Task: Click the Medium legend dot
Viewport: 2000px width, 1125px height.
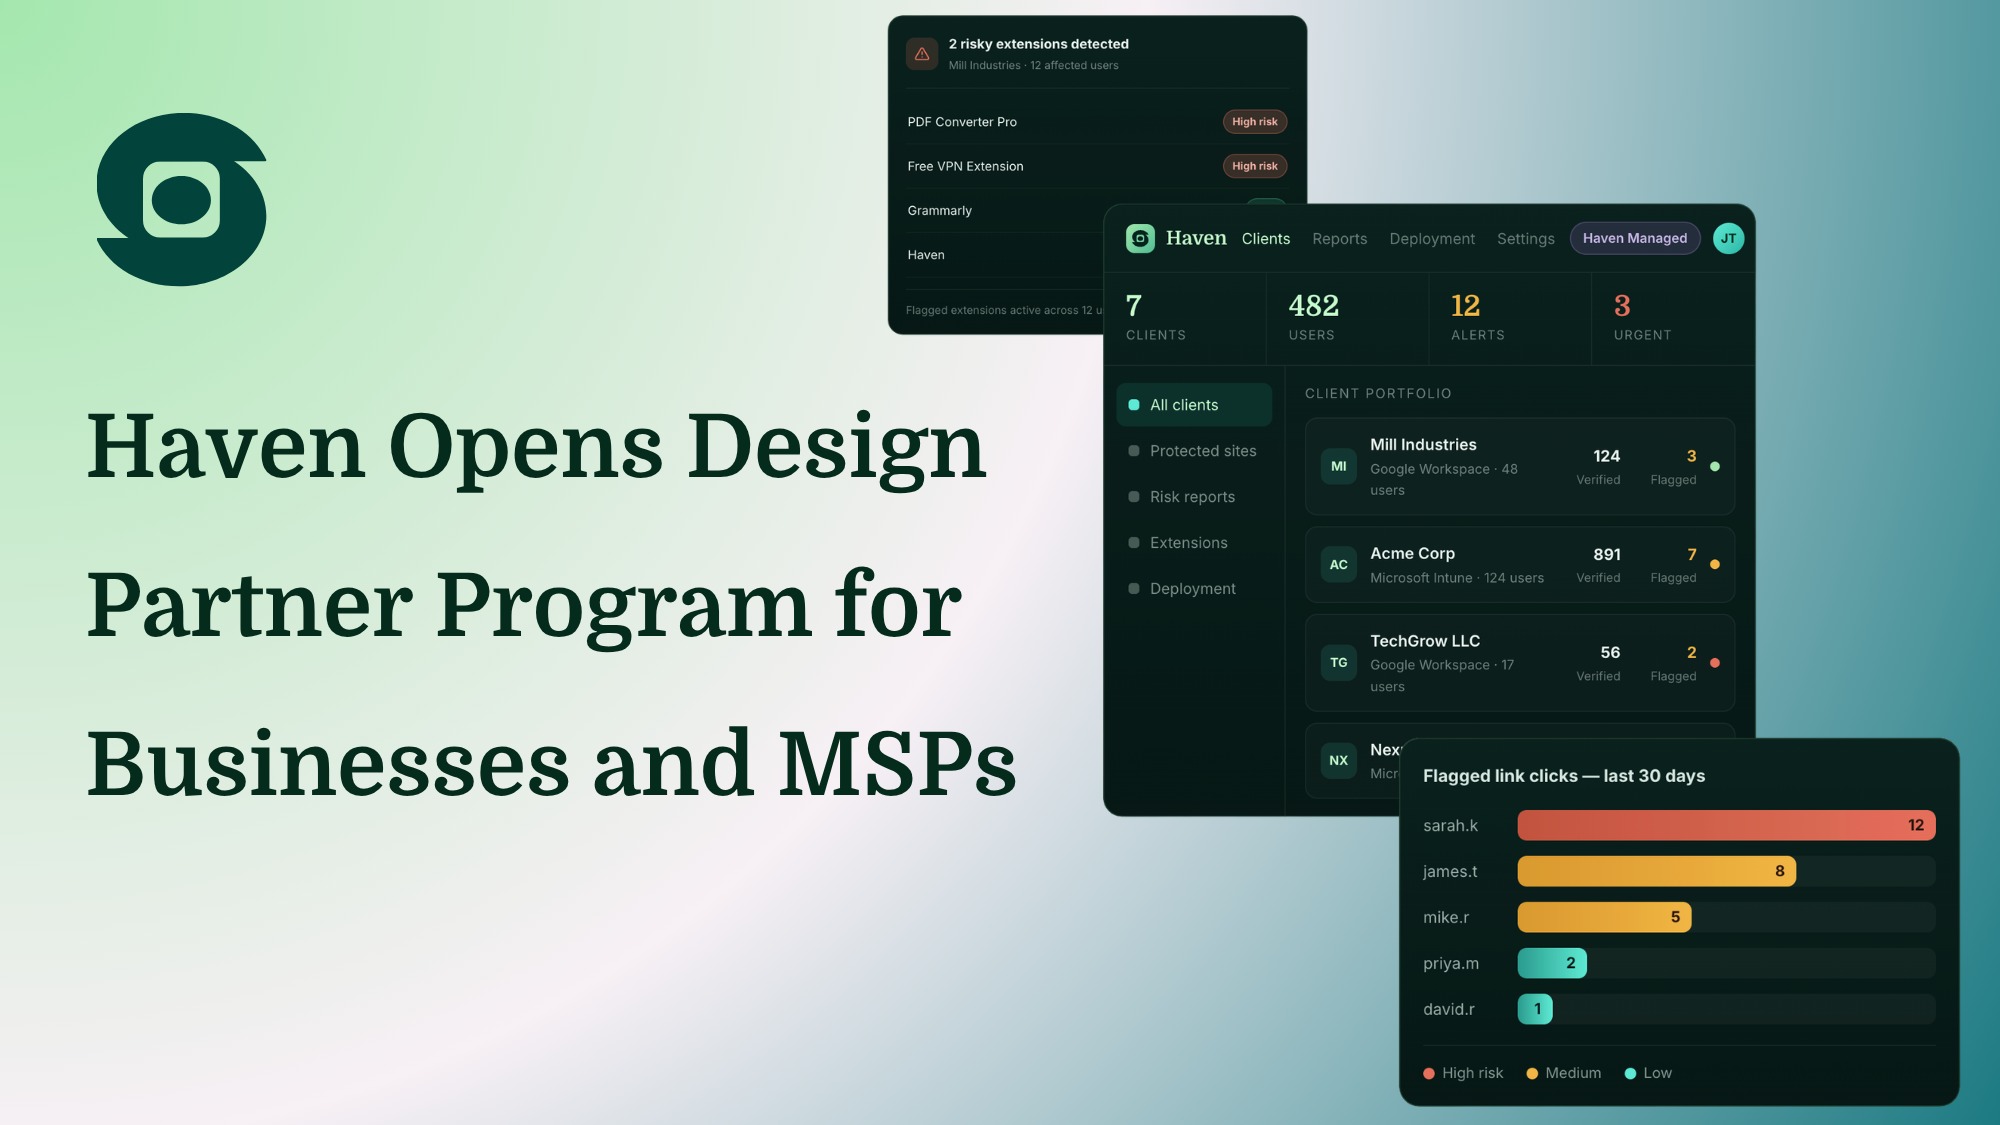Action: [x=1532, y=1073]
